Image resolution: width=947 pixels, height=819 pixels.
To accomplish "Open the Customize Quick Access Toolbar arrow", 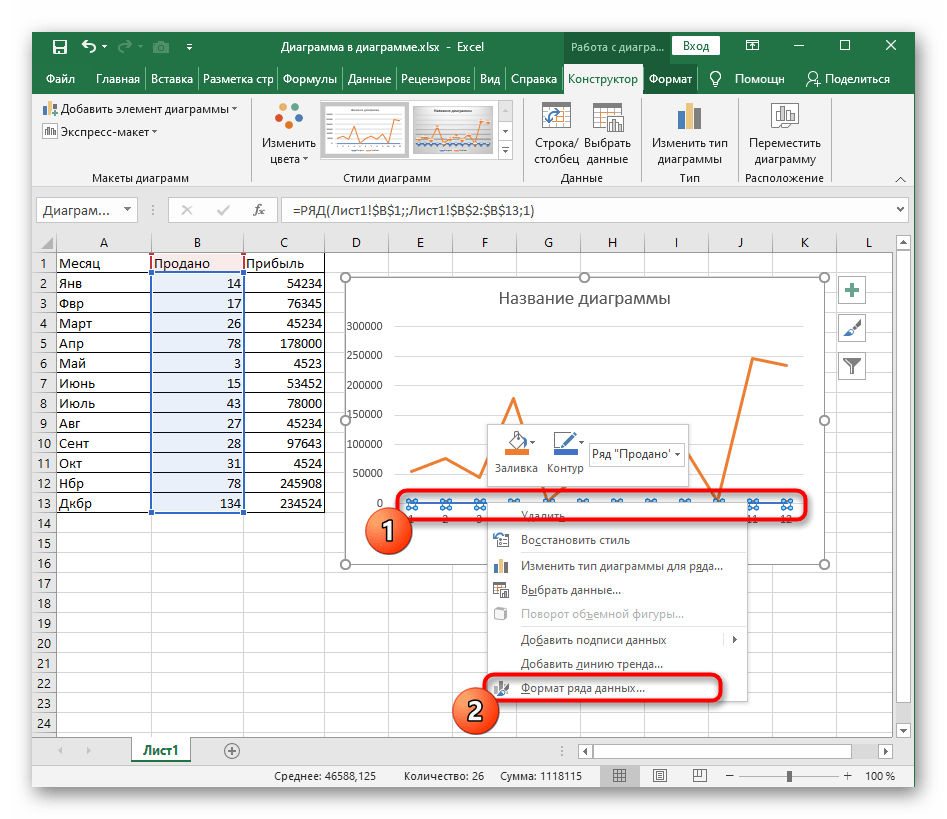I will (x=189, y=47).
